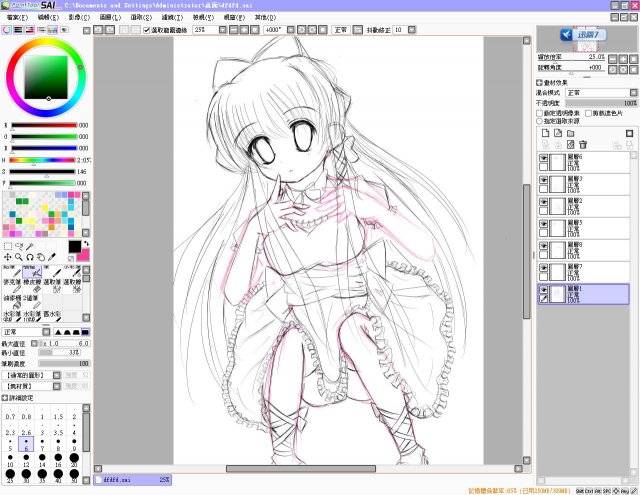Screen dimensions: 640x495
Task: Swap foreground and background colors
Action: [x=86, y=244]
